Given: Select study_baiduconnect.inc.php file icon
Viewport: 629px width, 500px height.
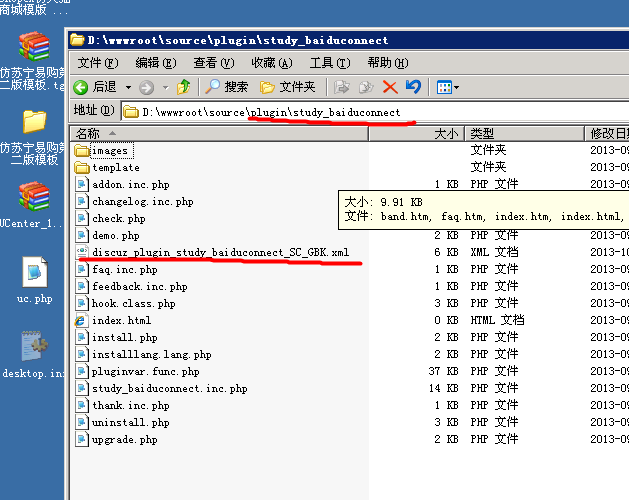Looking at the screenshot, I should coord(82,388).
